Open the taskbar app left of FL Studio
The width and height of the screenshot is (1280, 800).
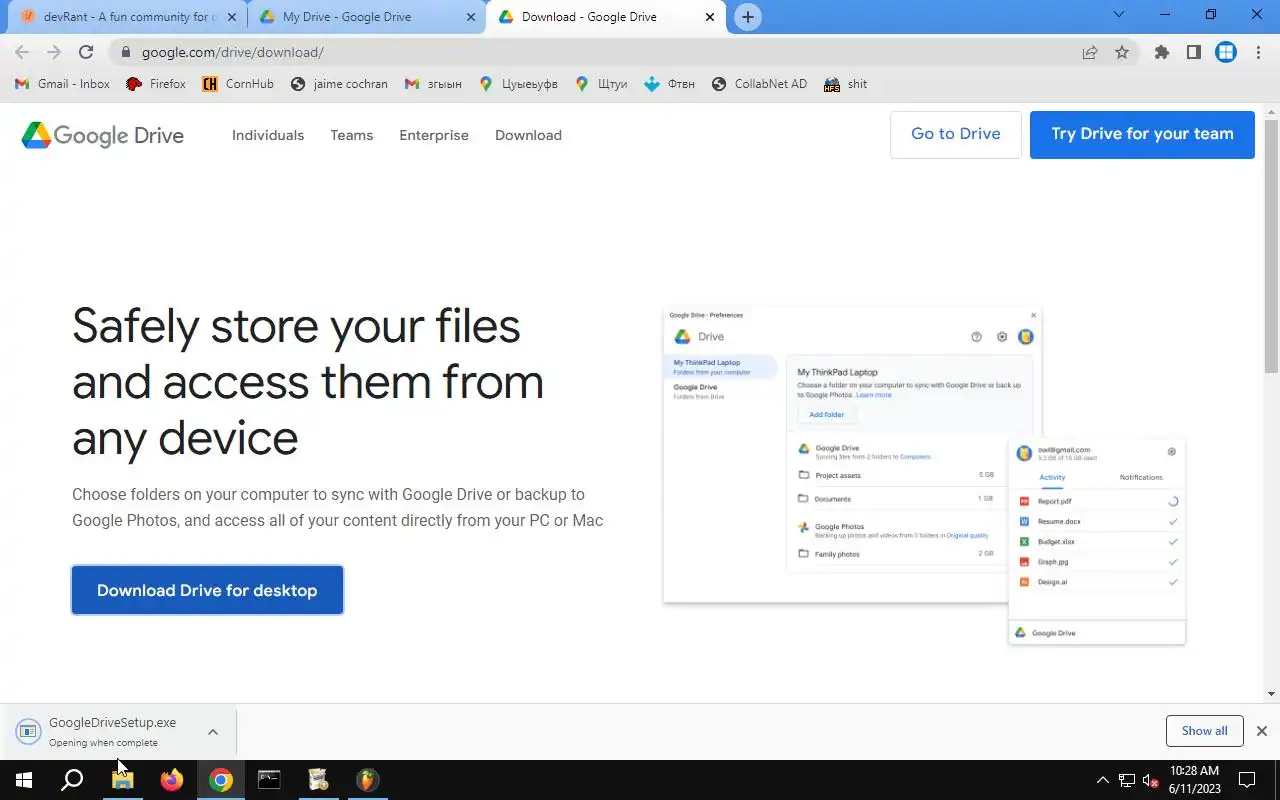(318, 780)
